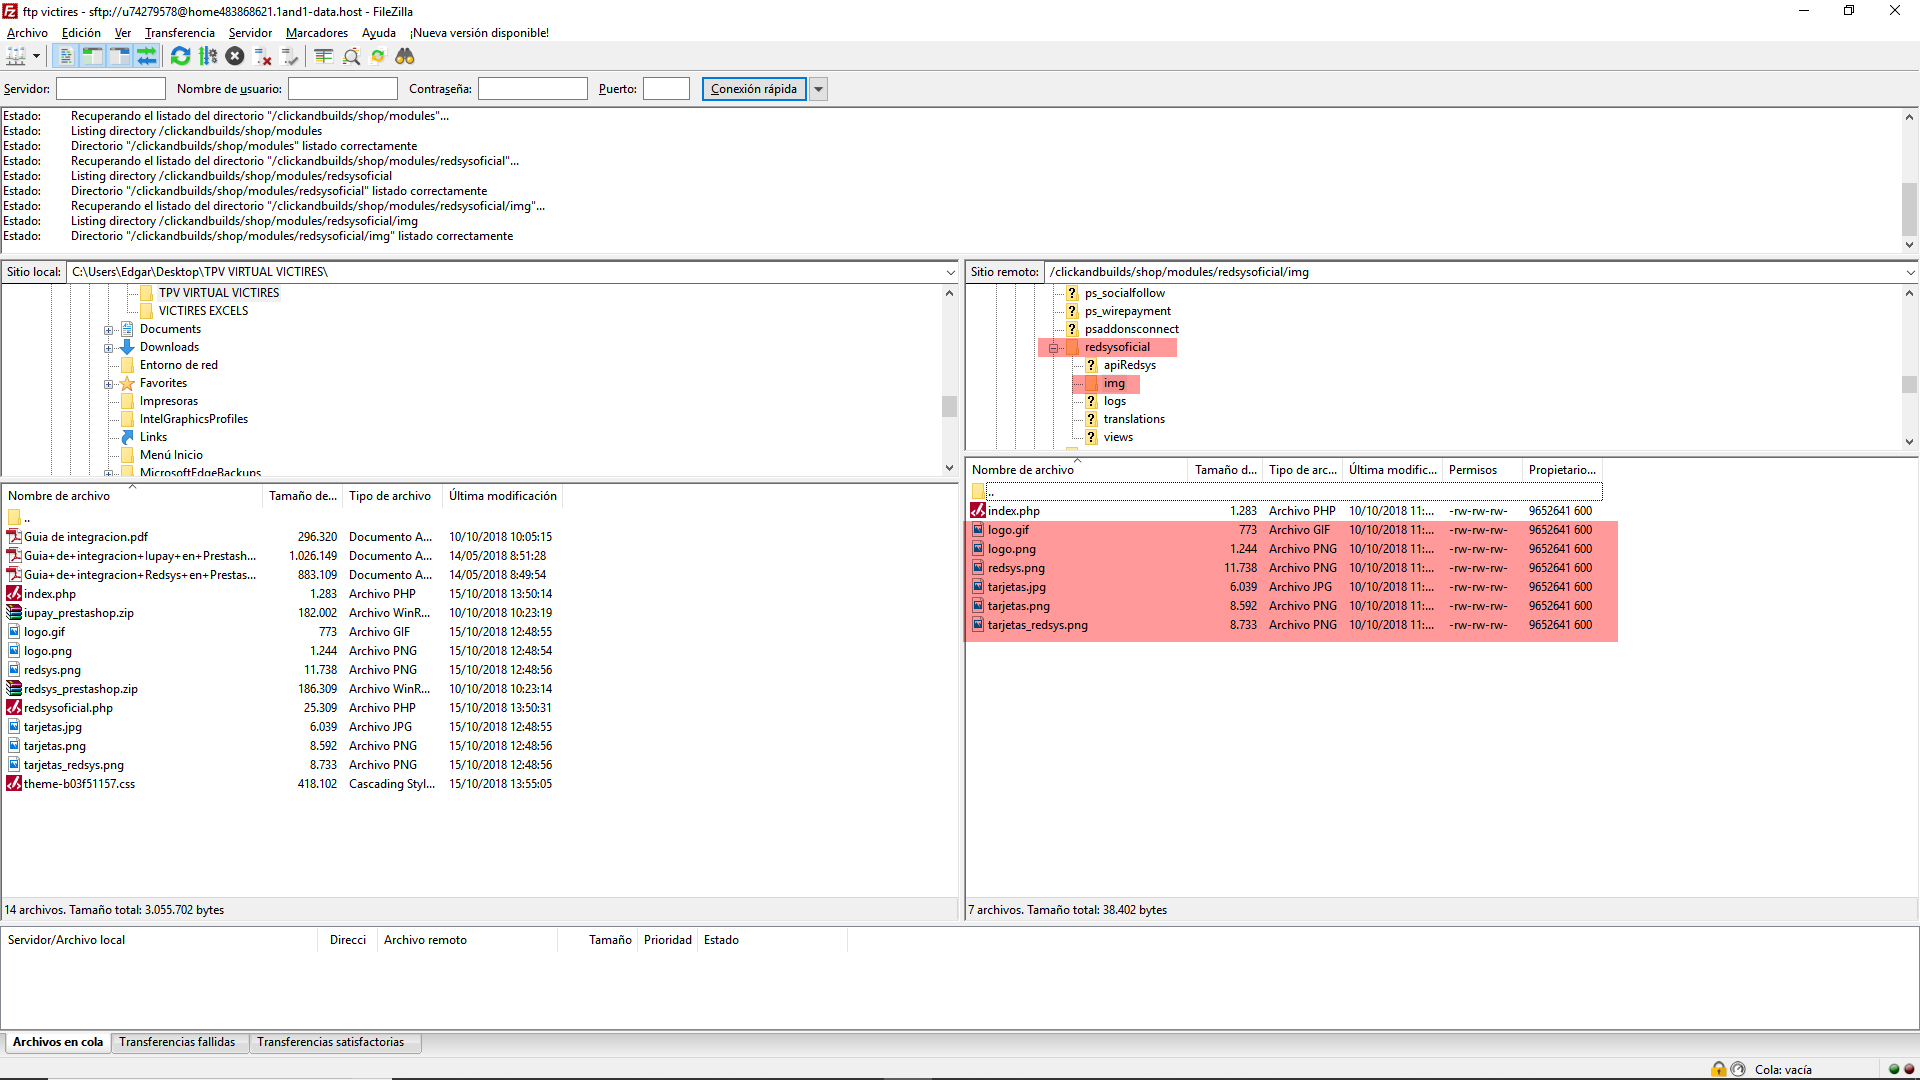Disconnect from the current server

pos(263,57)
